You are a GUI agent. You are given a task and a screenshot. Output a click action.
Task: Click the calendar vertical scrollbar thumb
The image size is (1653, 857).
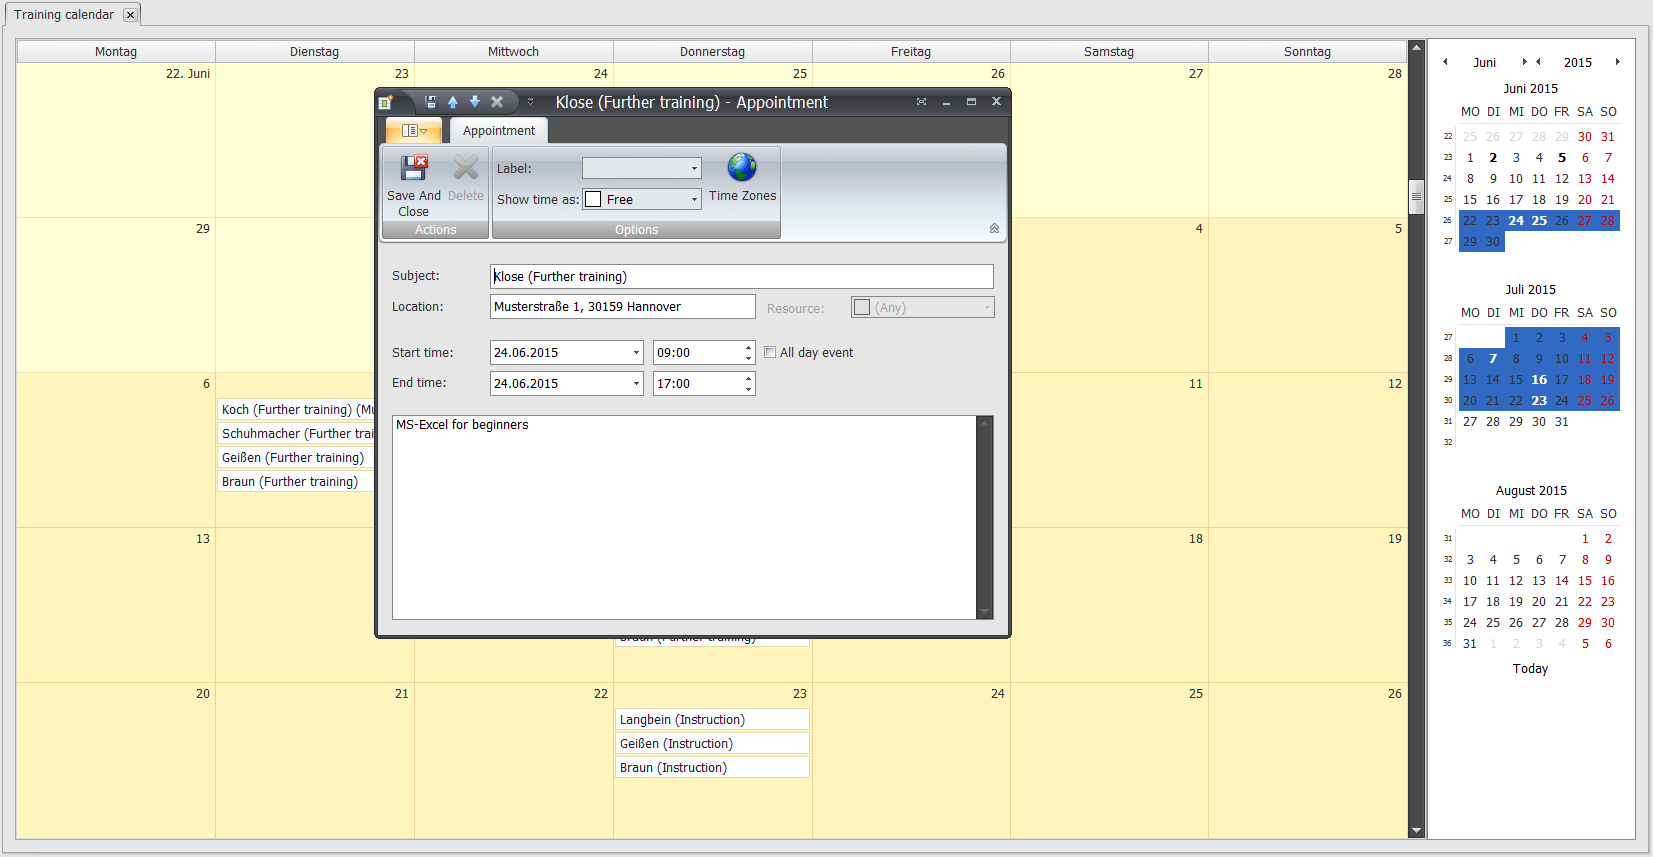tap(1416, 197)
